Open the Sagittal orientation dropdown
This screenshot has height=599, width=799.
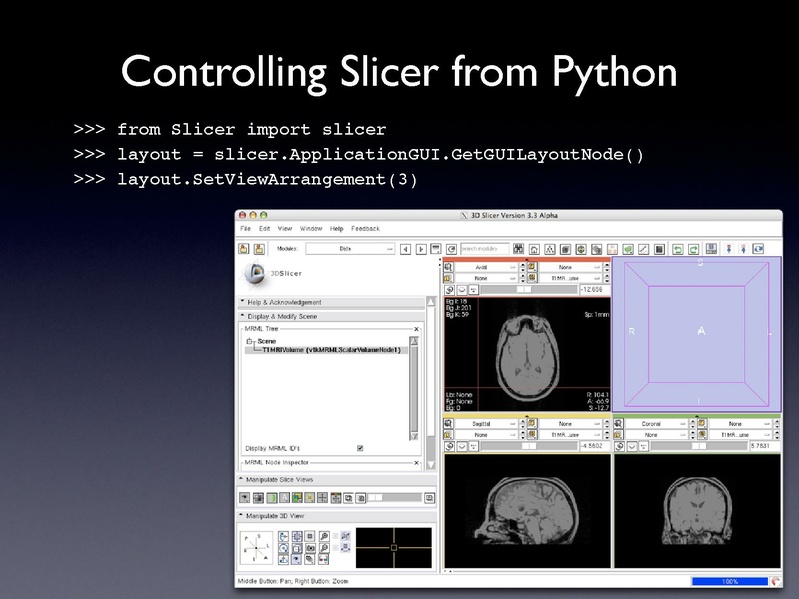click(x=486, y=424)
